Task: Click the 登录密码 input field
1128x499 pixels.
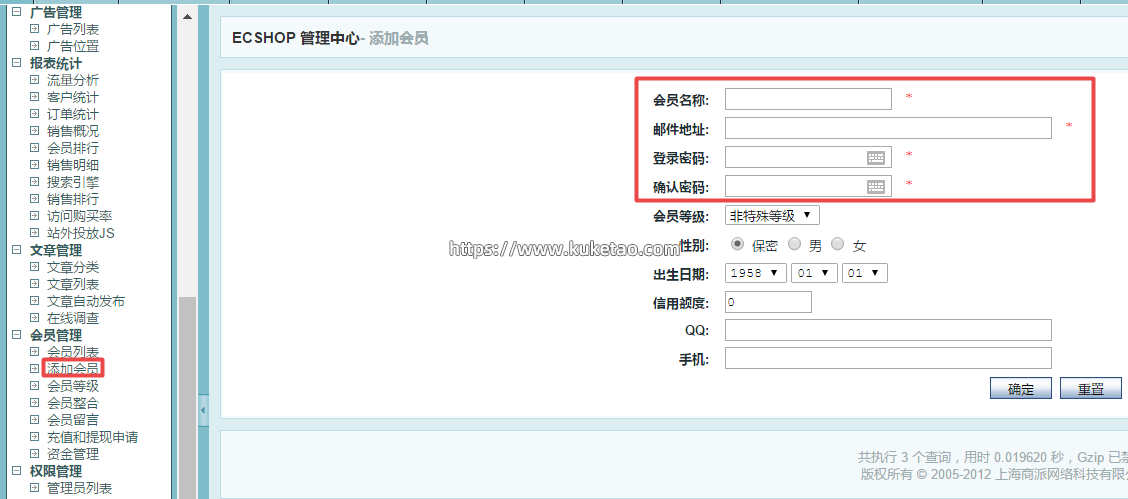Action: tap(808, 157)
